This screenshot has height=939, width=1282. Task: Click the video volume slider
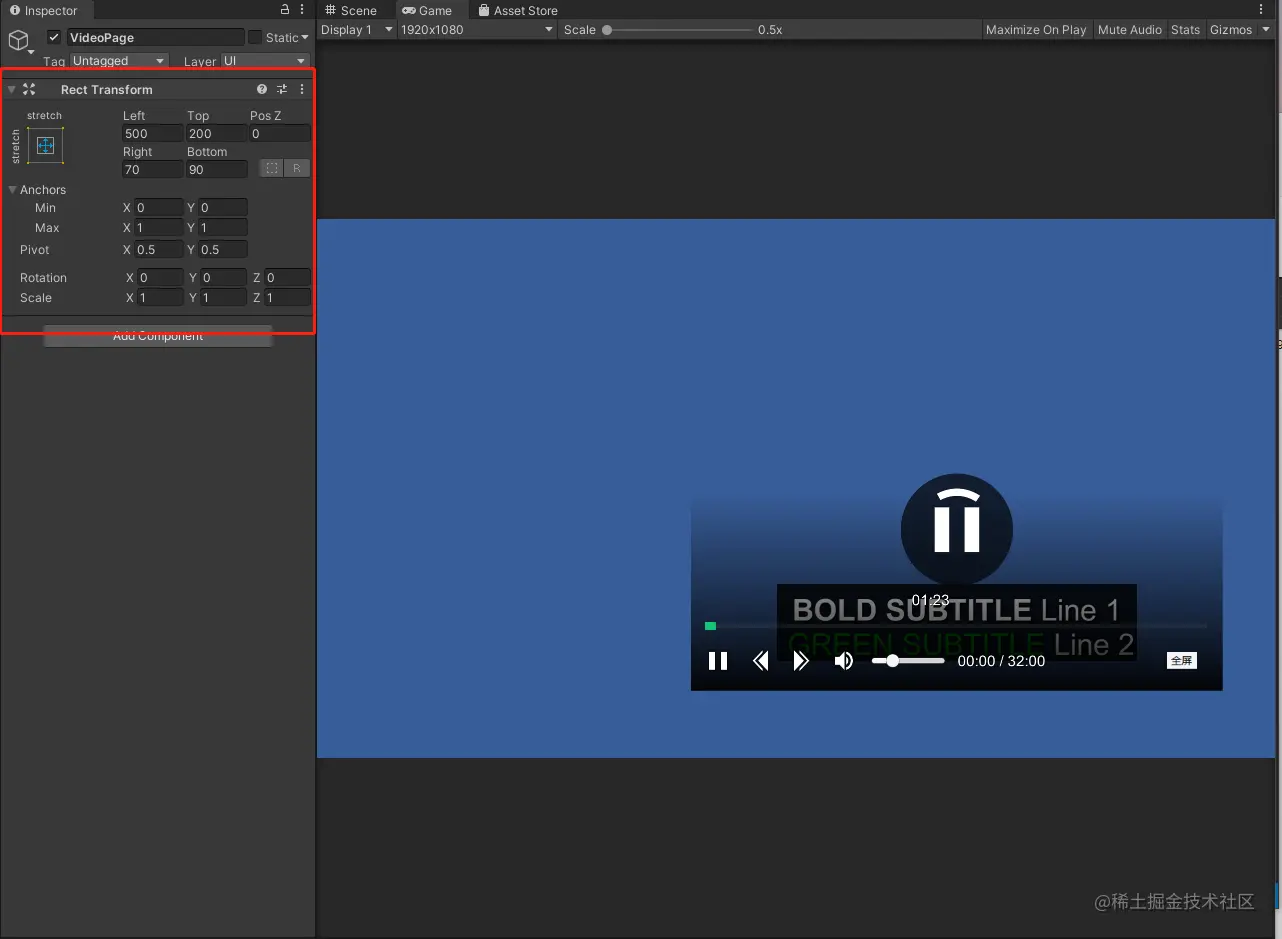click(908, 661)
